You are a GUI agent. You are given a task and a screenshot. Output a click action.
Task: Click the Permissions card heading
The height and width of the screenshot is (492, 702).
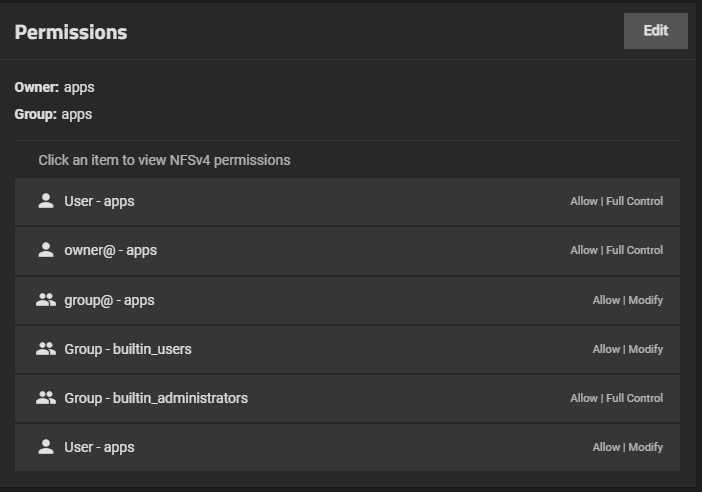coord(71,33)
